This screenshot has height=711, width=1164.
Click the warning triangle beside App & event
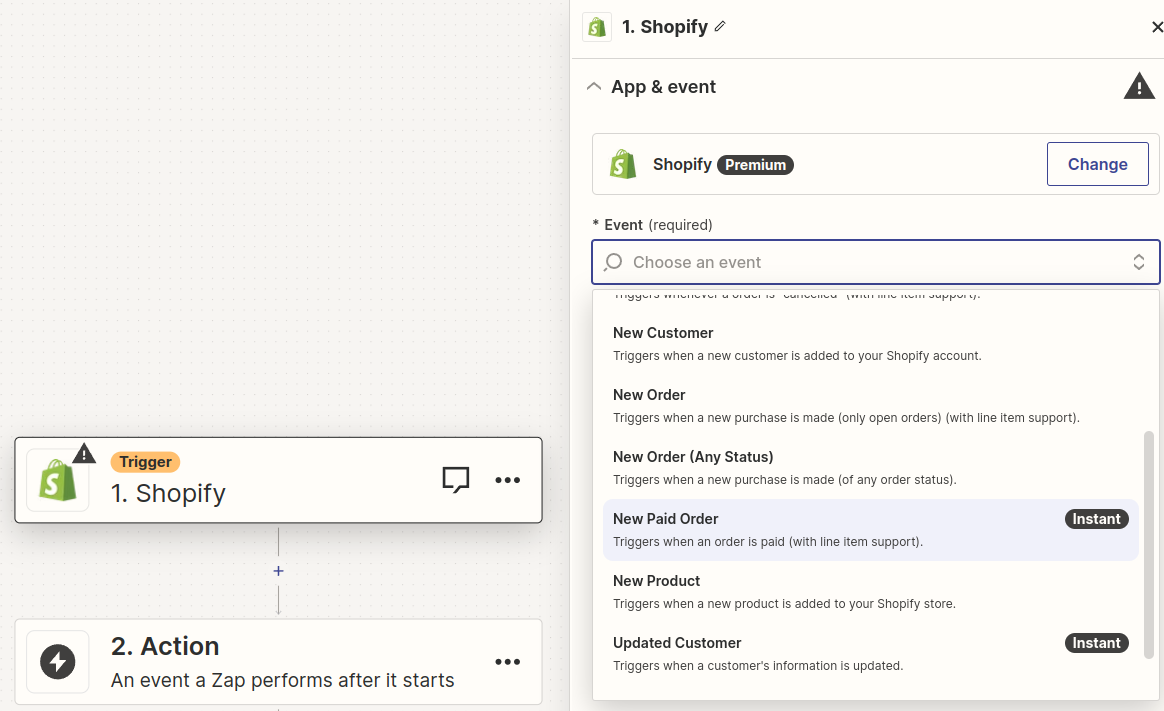pos(1139,86)
